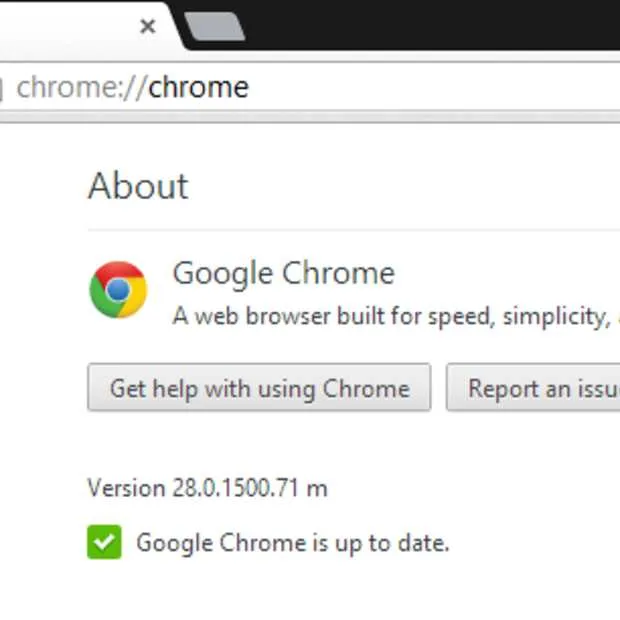Image resolution: width=620 pixels, height=620 pixels.
Task: Click the chrome://chrome address bar
Action: [x=310, y=87]
